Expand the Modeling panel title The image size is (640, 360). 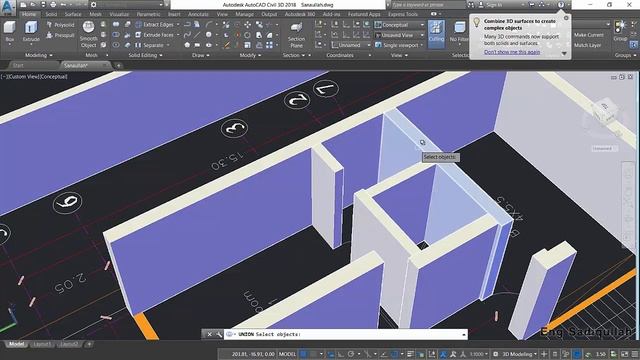click(39, 55)
